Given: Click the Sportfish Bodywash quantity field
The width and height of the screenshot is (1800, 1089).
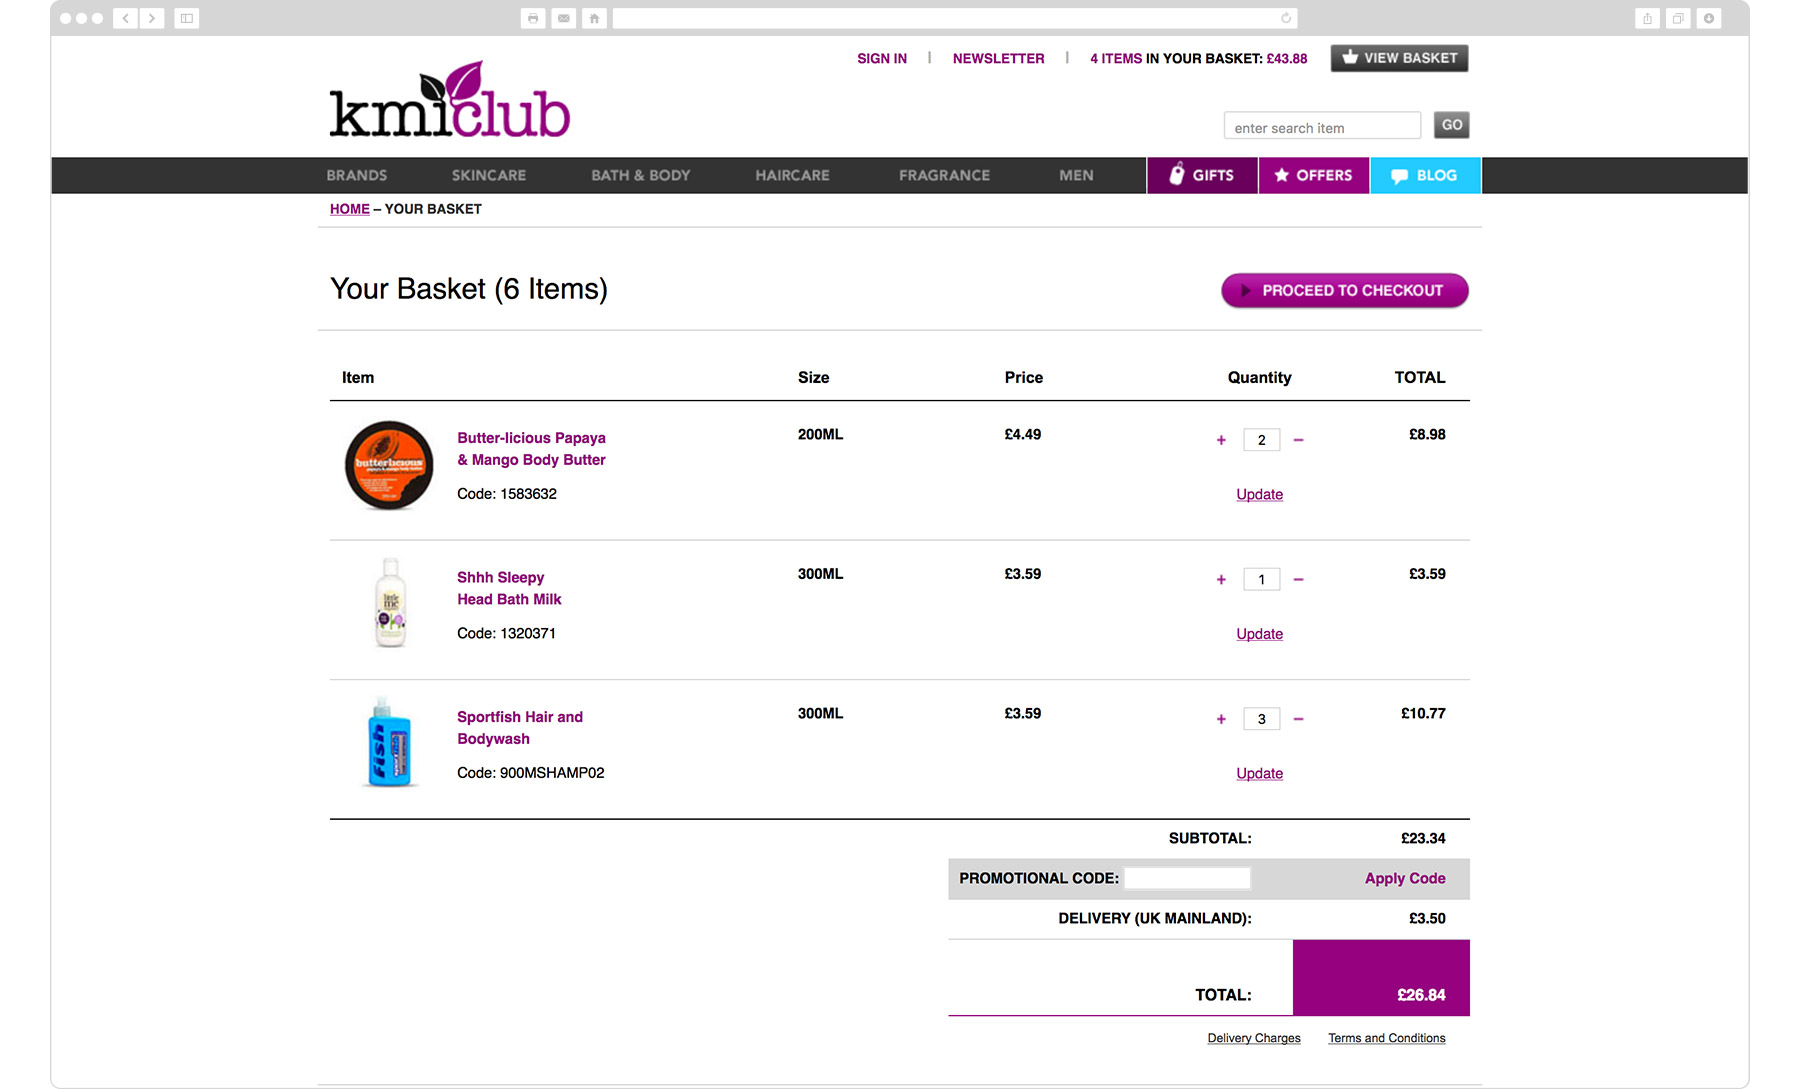Looking at the screenshot, I should [x=1261, y=719].
